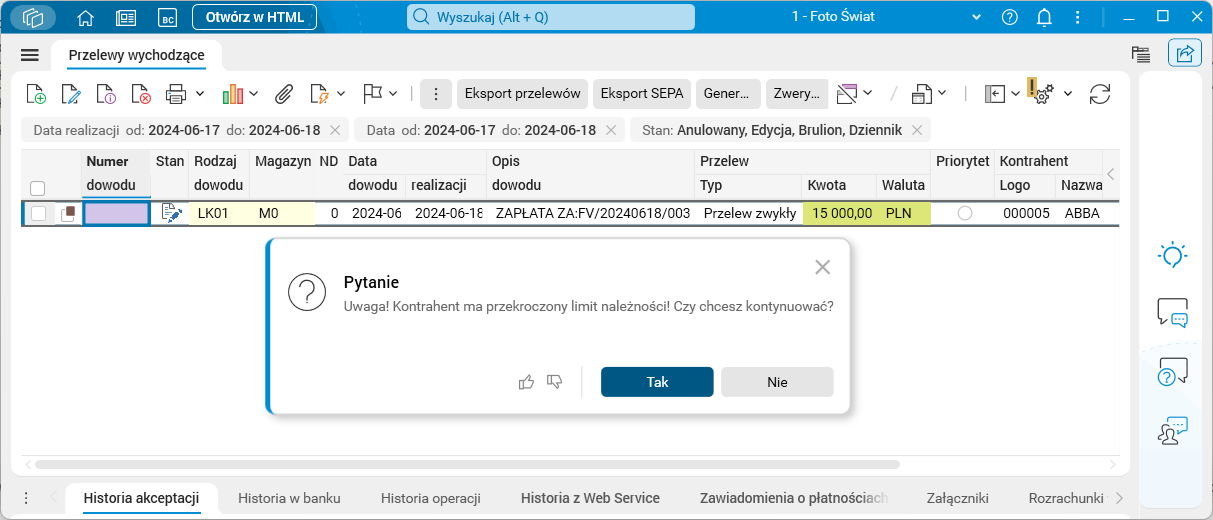The image size is (1213, 520).
Task: Refresh the transfers list
Action: (x=1100, y=94)
